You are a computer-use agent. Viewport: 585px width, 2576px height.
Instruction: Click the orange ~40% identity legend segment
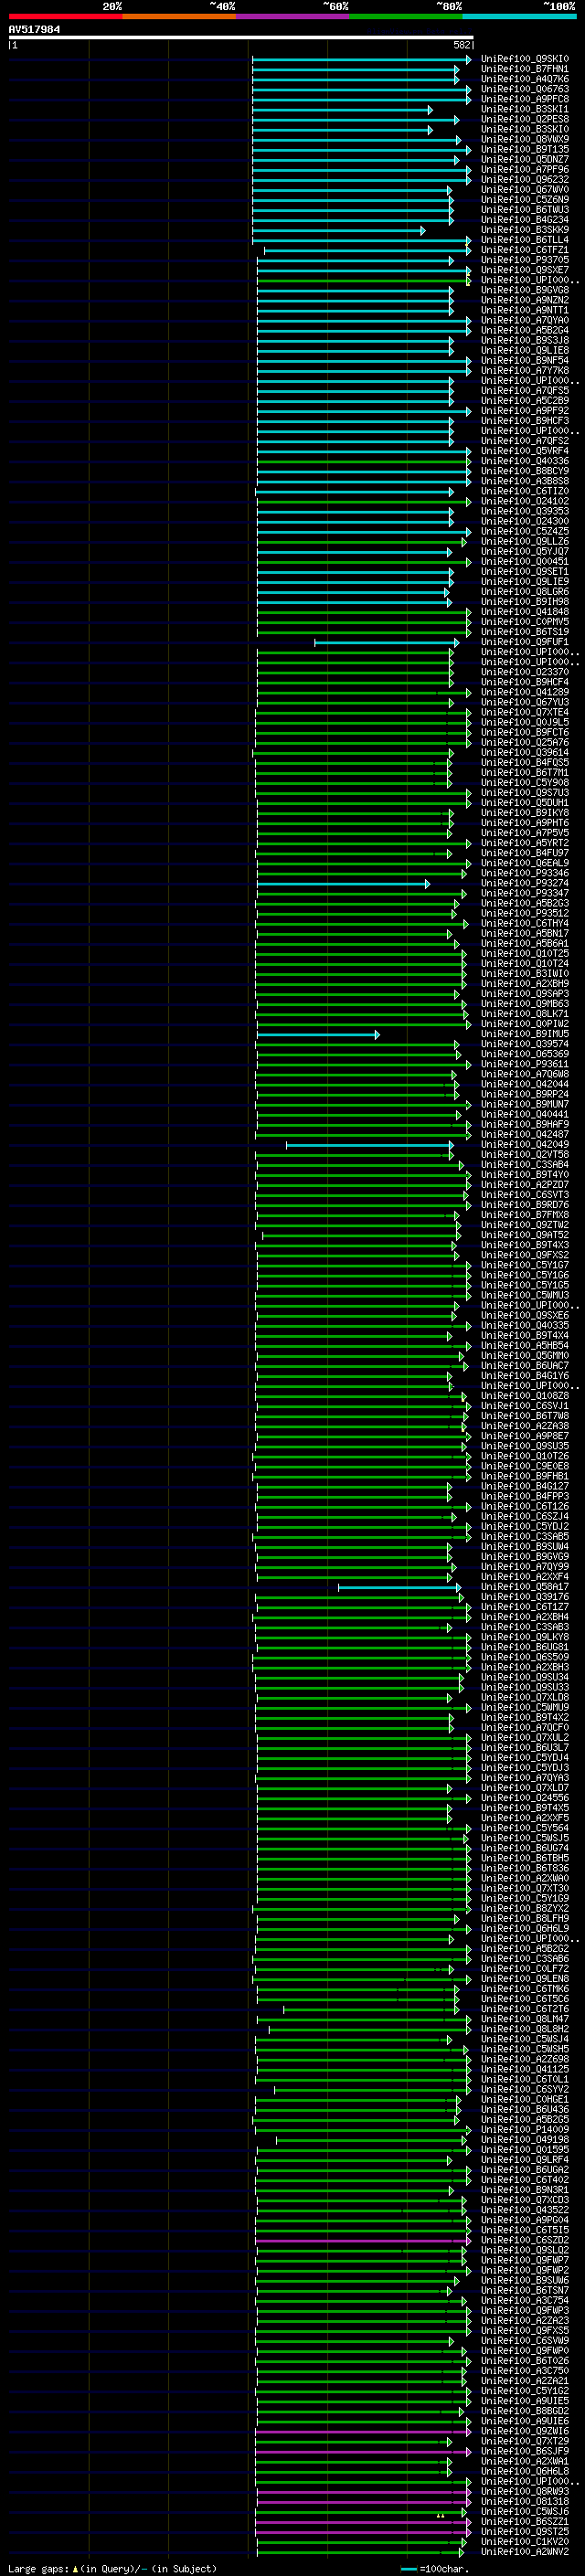(x=179, y=16)
